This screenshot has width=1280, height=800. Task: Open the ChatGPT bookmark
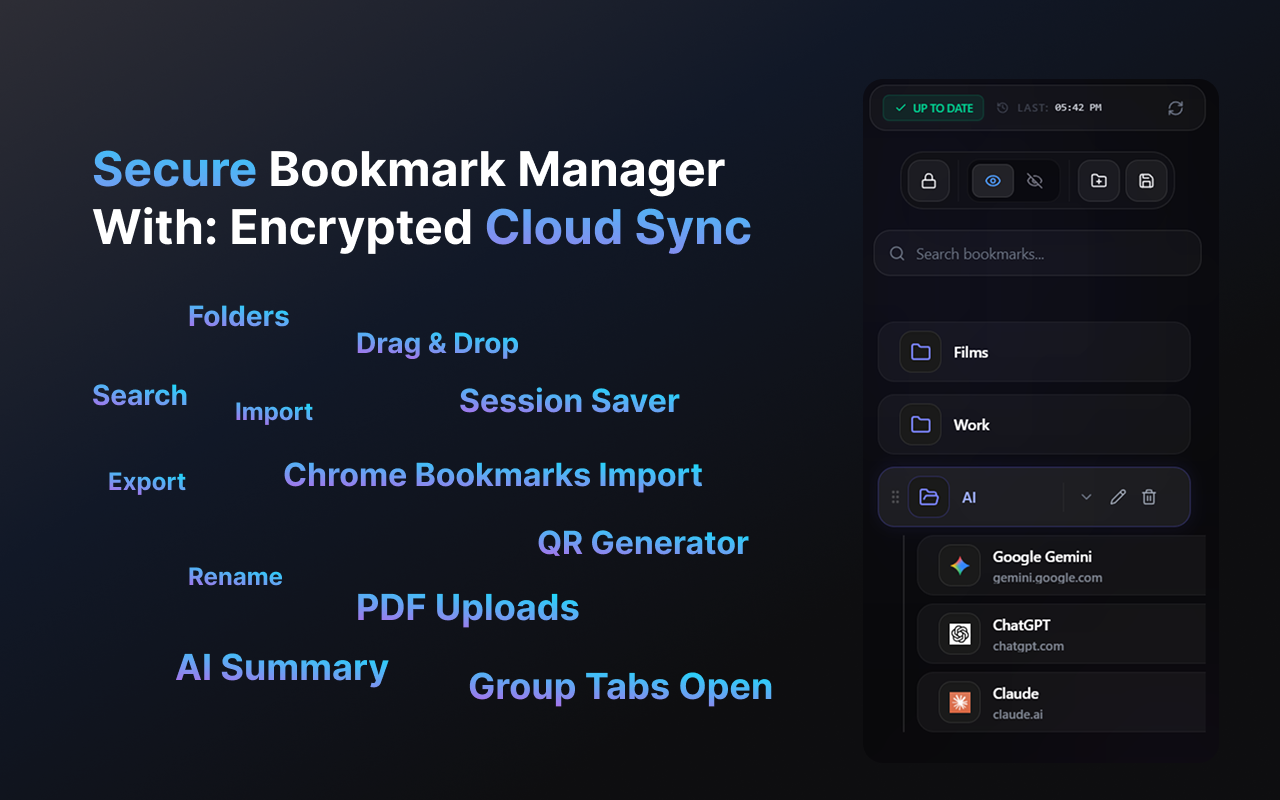pyautogui.click(x=1060, y=634)
